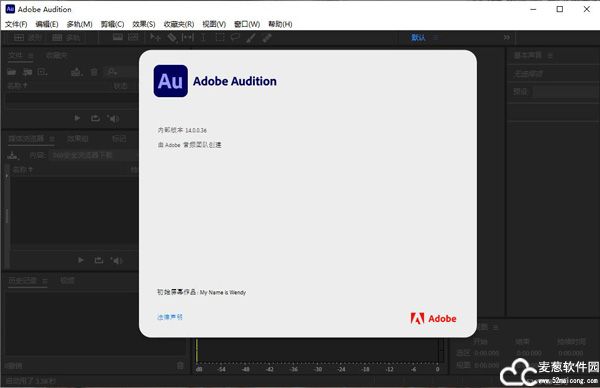Select the Lasso Selection tool
600x388 pixels.
235,37
